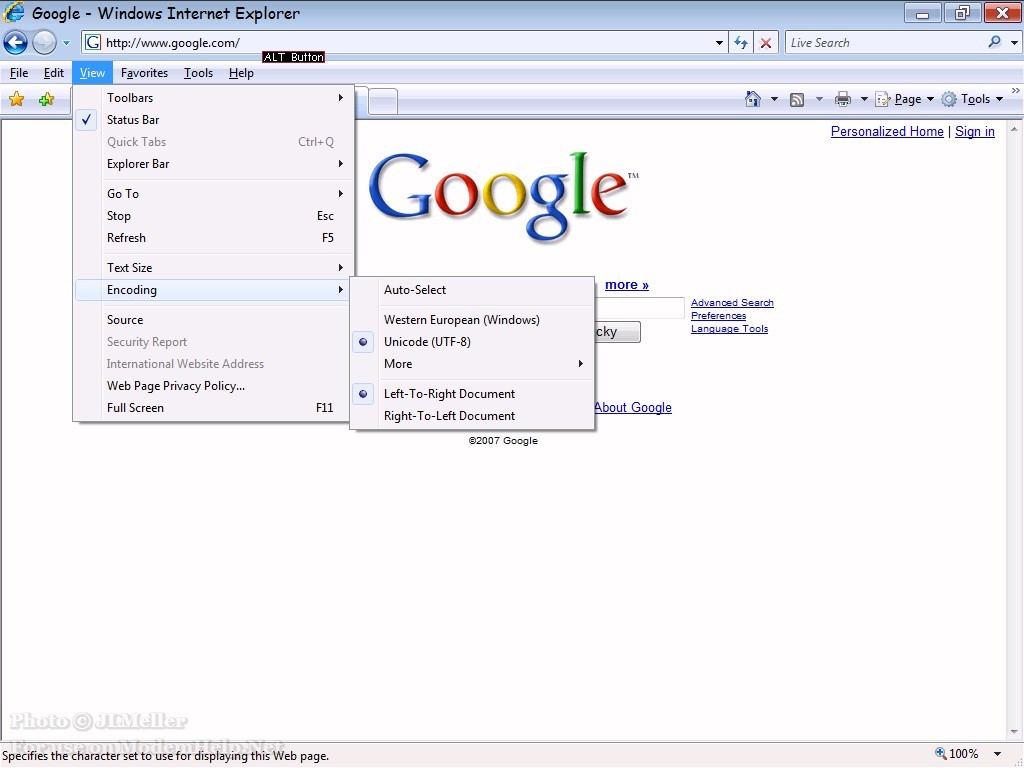The height and width of the screenshot is (768, 1024).
Task: Click the Encoding menu entry
Action: 213,290
